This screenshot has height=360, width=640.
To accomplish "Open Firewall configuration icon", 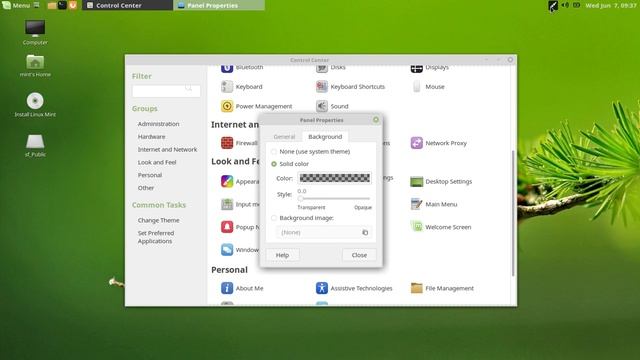I will (x=227, y=143).
